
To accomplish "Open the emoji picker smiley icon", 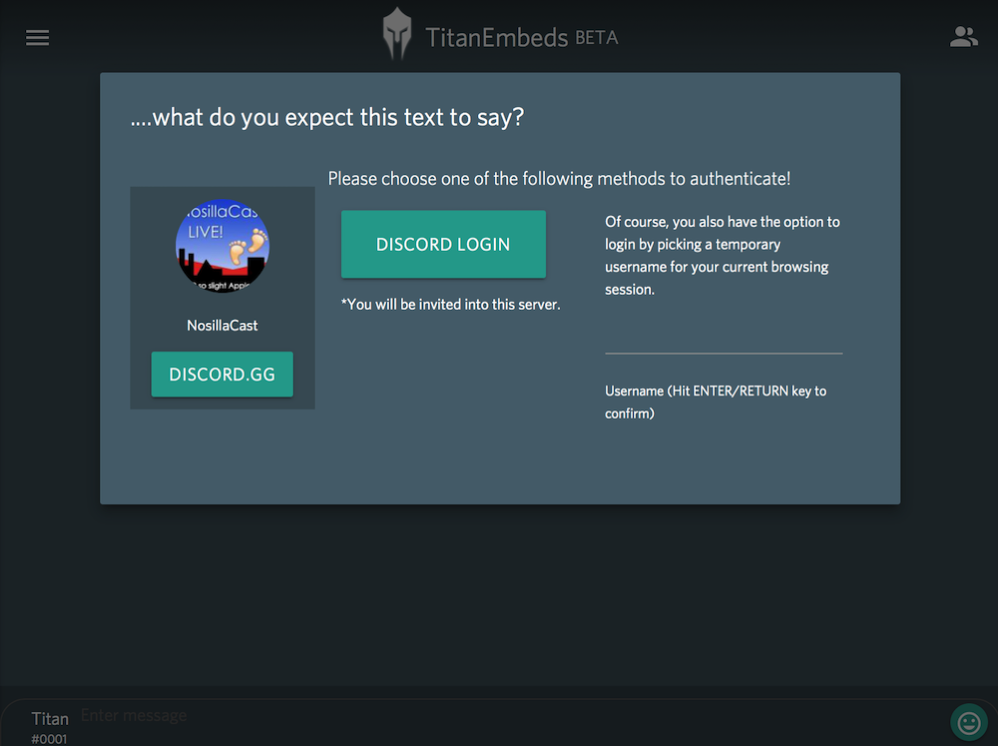I will 967,721.
